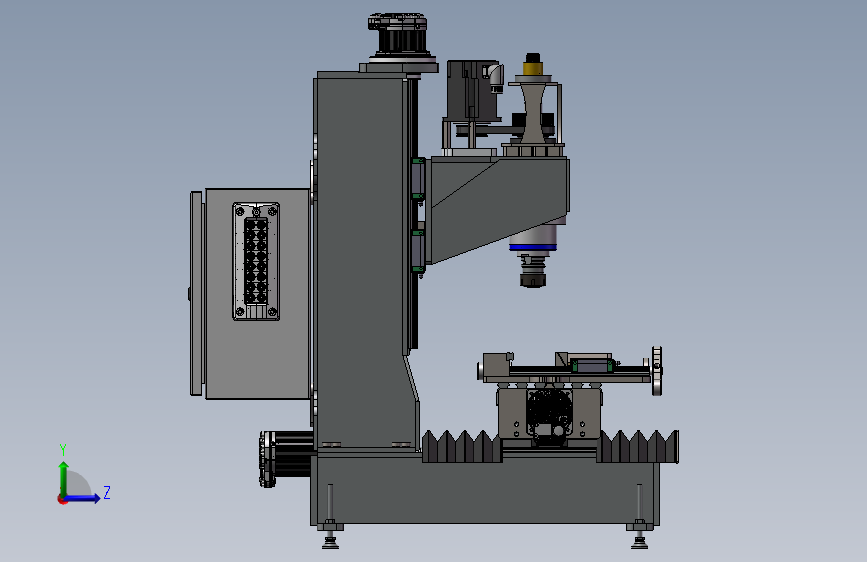Image resolution: width=867 pixels, height=562 pixels.
Task: Select the blue-ringed spindle cartridge
Action: click(x=533, y=238)
